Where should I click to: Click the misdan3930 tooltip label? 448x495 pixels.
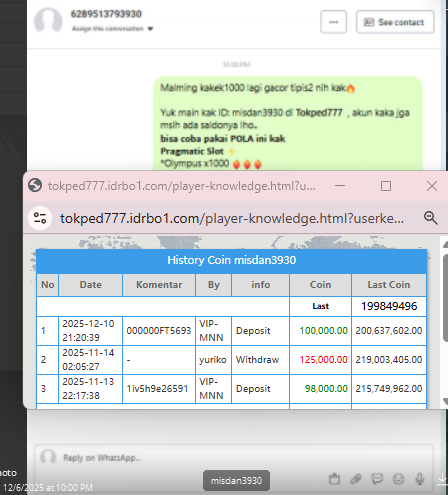tap(236, 481)
